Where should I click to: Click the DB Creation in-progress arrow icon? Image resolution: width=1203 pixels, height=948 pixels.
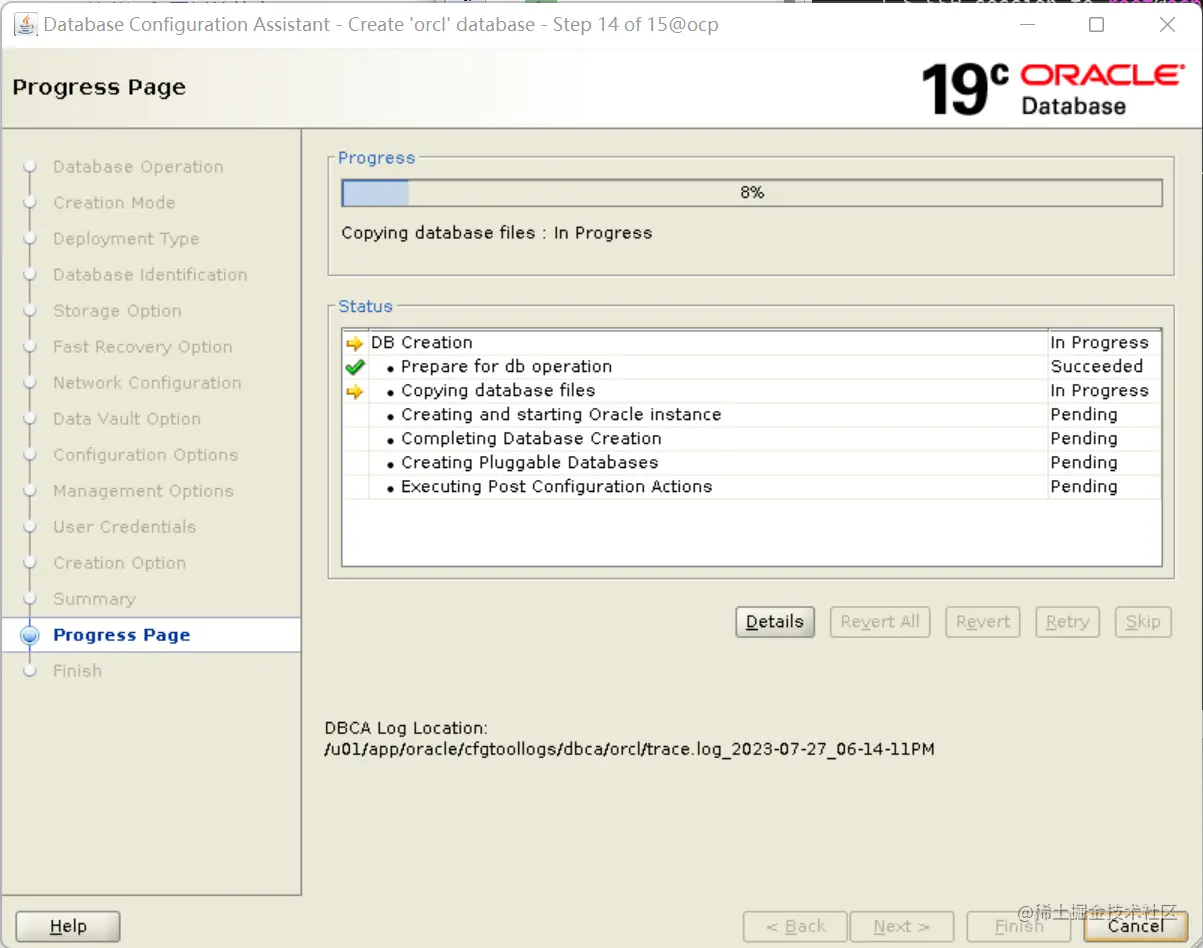[355, 343]
